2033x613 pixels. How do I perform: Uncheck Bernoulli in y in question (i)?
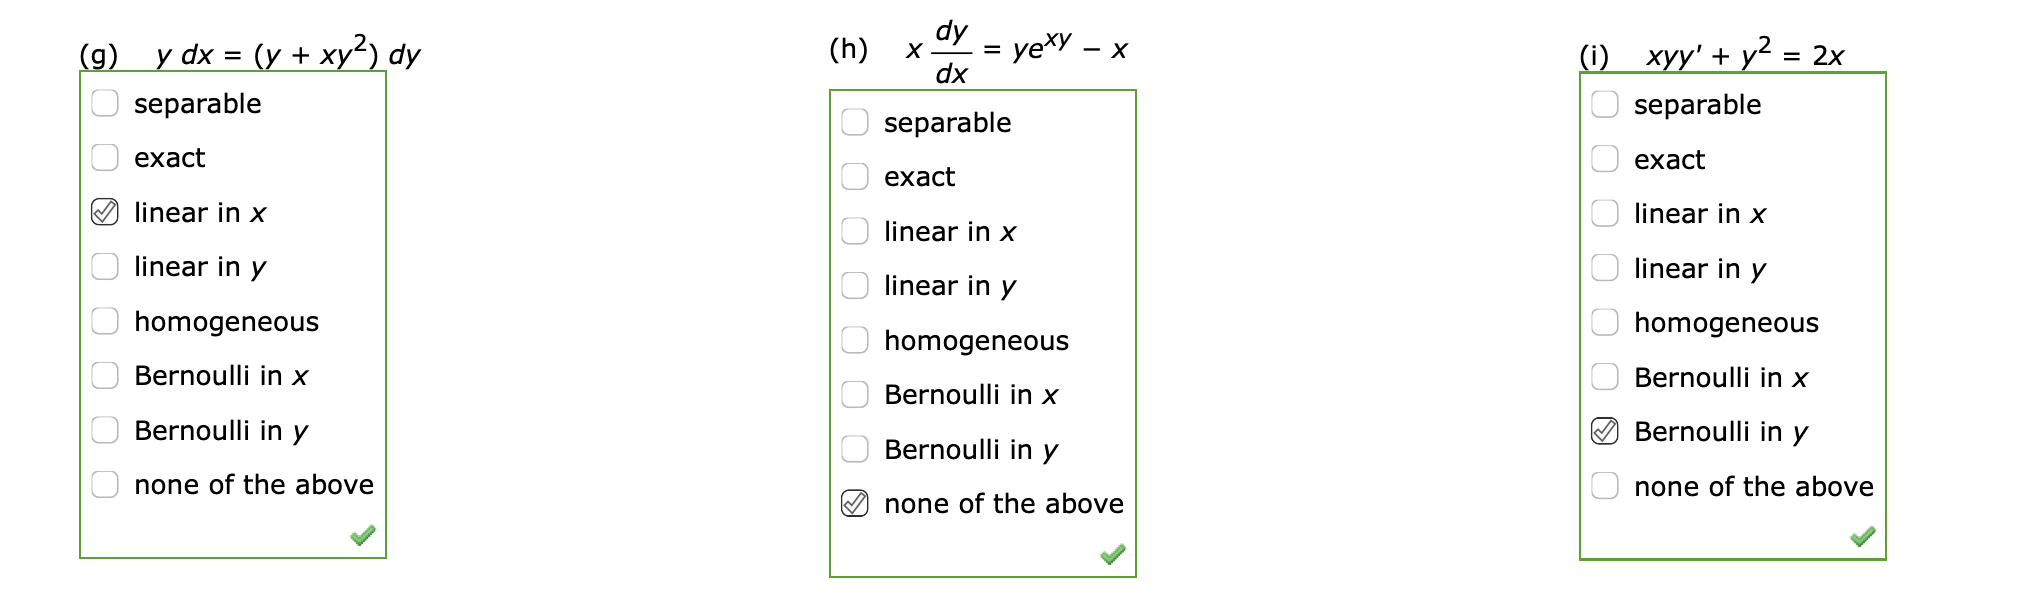1606,430
